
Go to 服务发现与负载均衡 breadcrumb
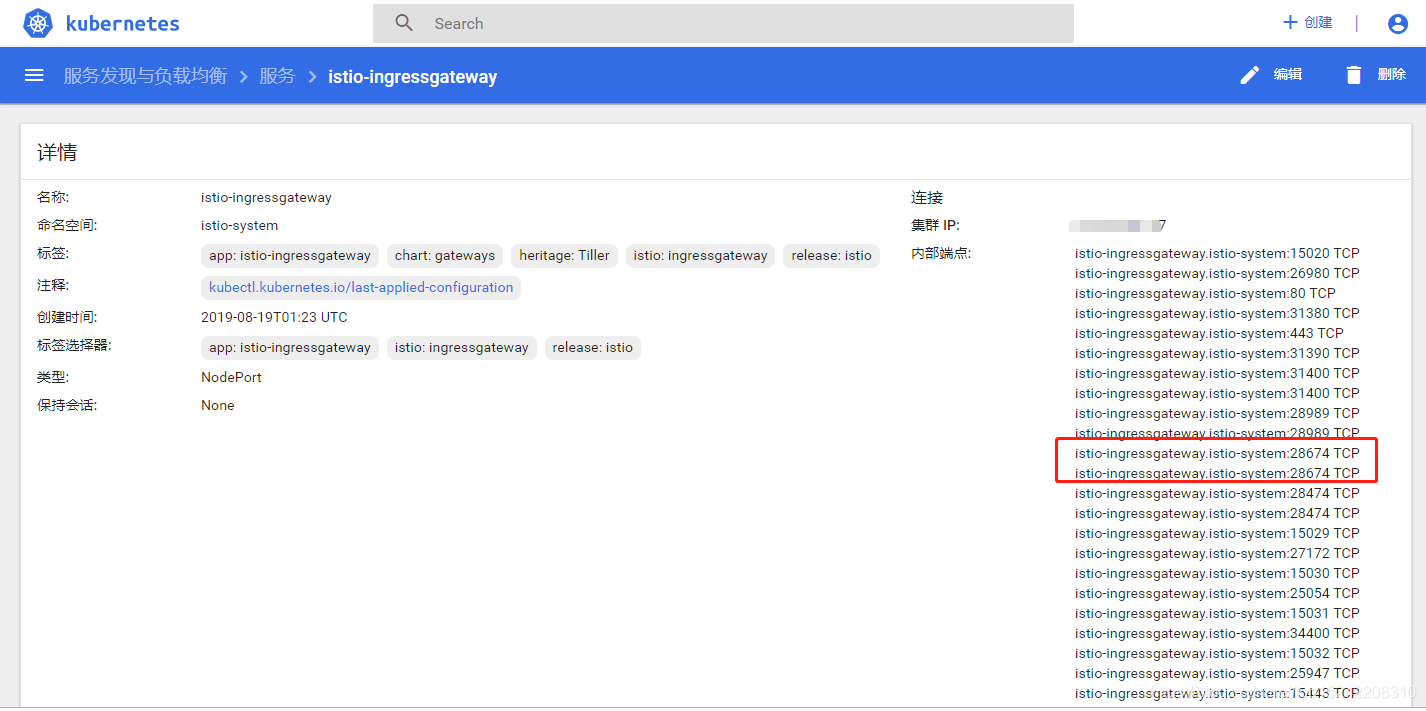click(x=145, y=76)
